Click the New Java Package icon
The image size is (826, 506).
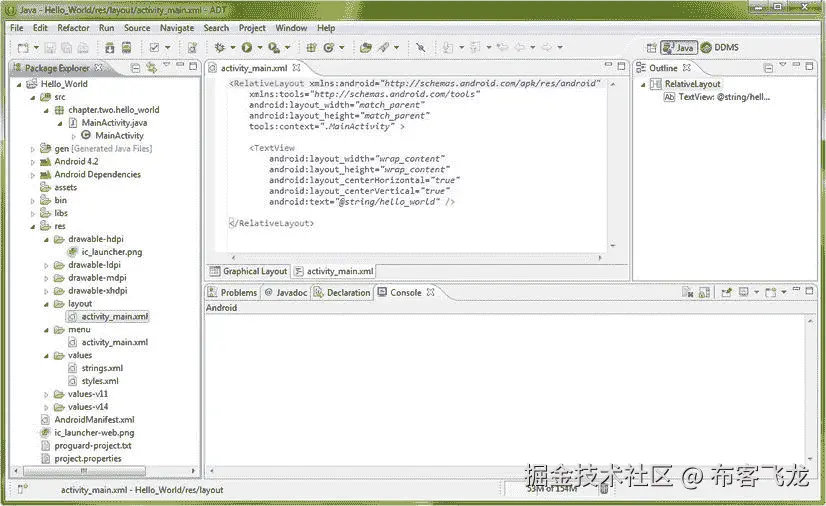click(x=311, y=48)
